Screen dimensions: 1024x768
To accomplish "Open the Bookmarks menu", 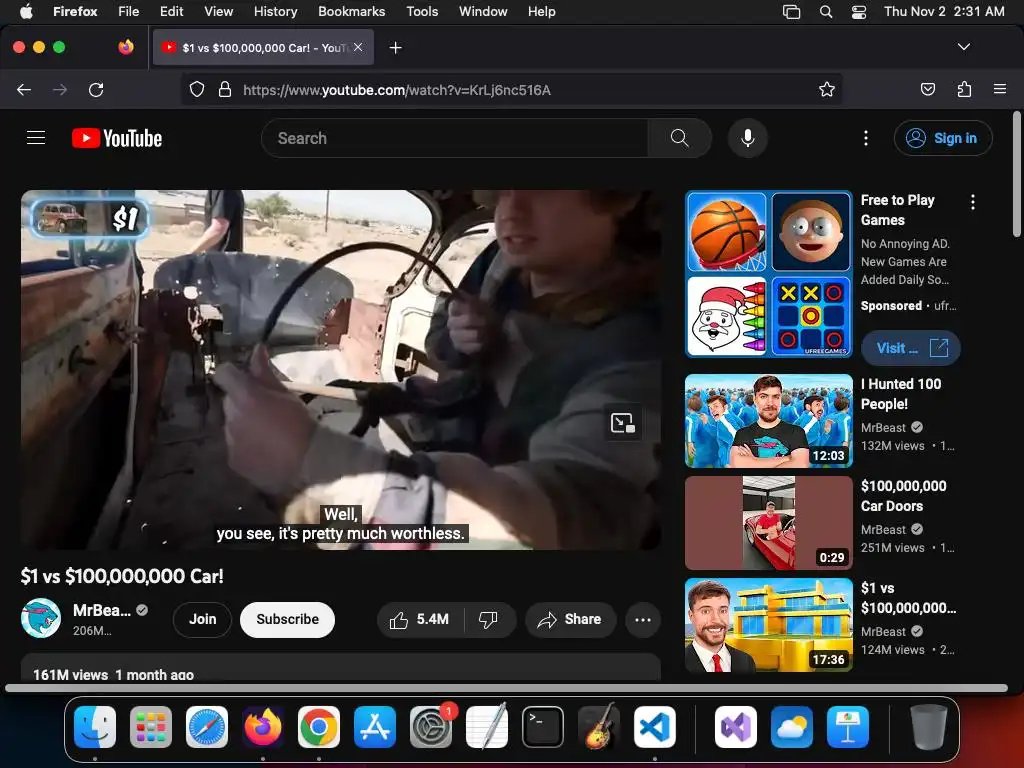I will pos(351,12).
